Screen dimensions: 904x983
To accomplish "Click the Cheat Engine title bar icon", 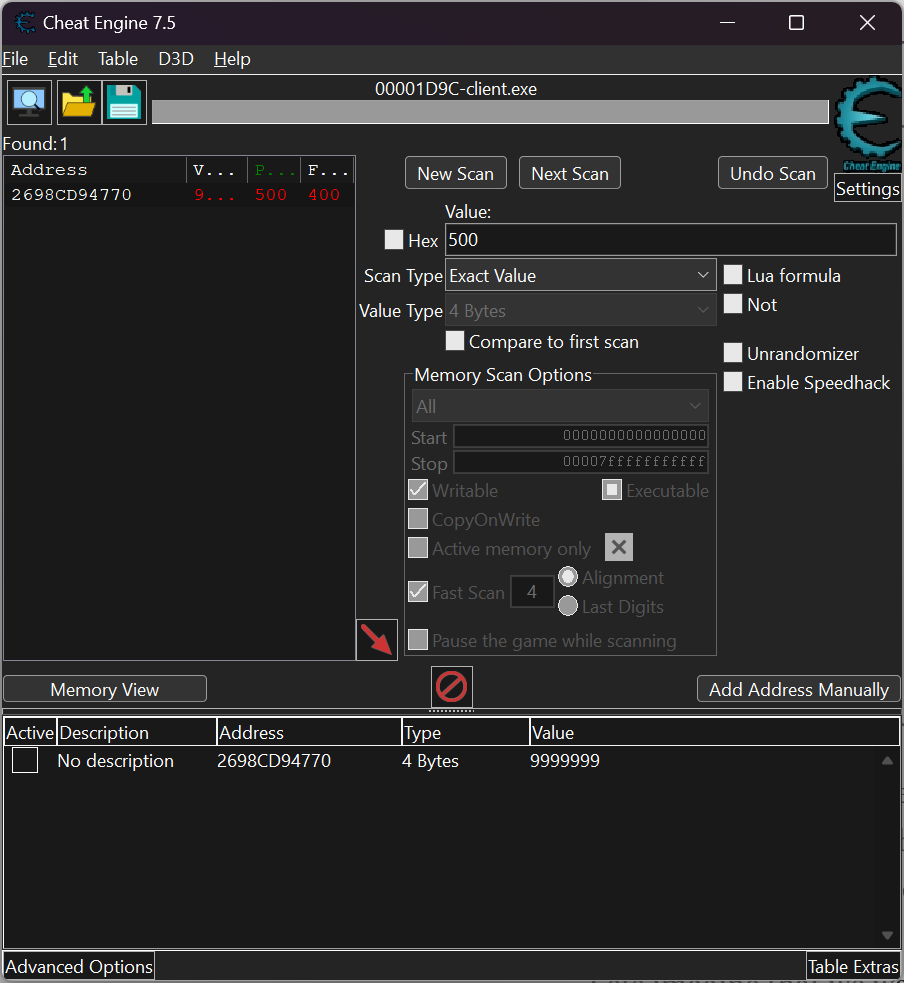I will 26,23.
